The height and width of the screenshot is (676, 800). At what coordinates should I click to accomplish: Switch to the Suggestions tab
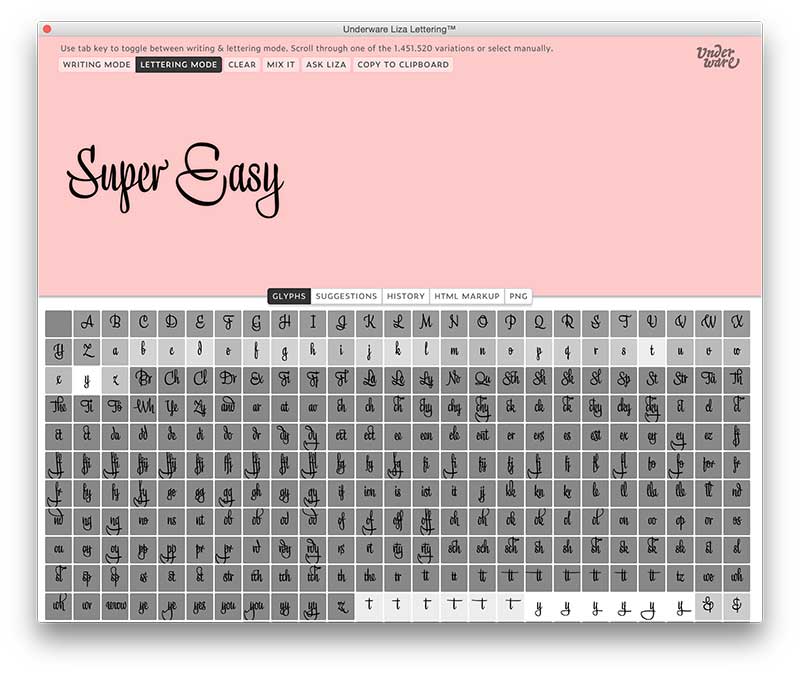346,296
